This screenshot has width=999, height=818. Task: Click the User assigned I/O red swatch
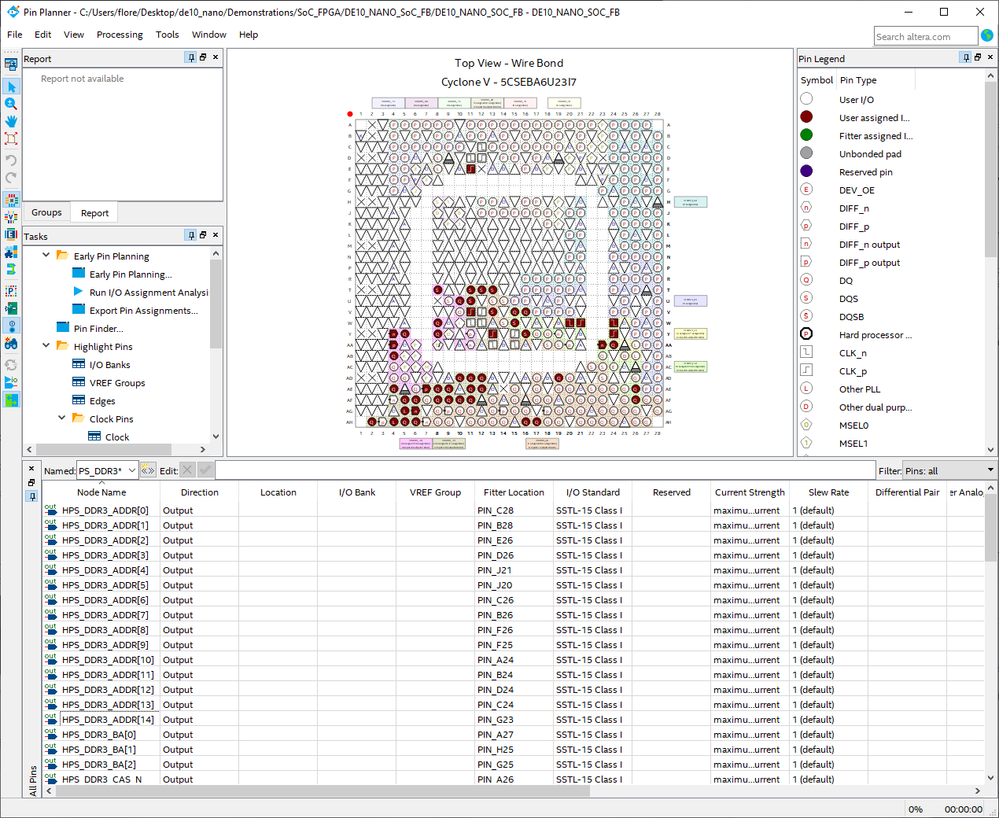(806, 118)
